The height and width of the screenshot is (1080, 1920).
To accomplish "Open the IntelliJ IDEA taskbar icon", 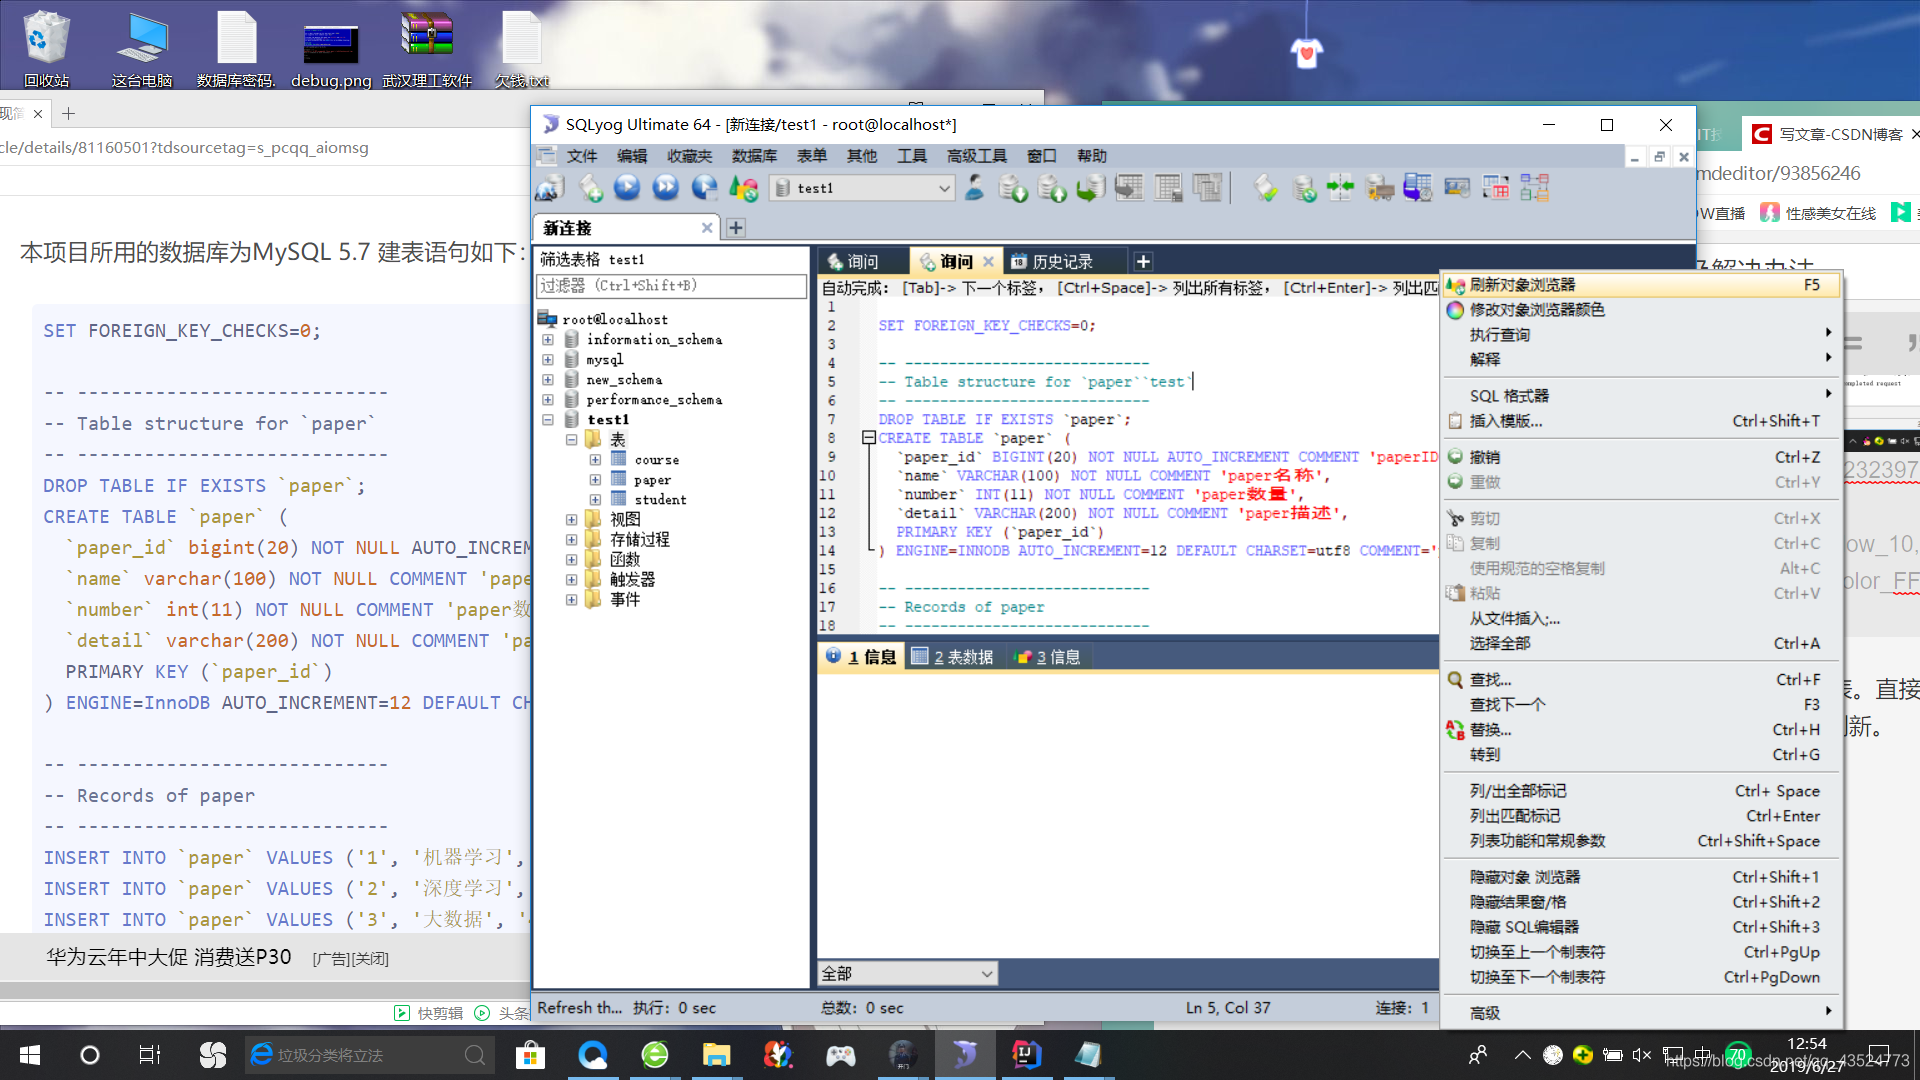I will coord(1026,1054).
